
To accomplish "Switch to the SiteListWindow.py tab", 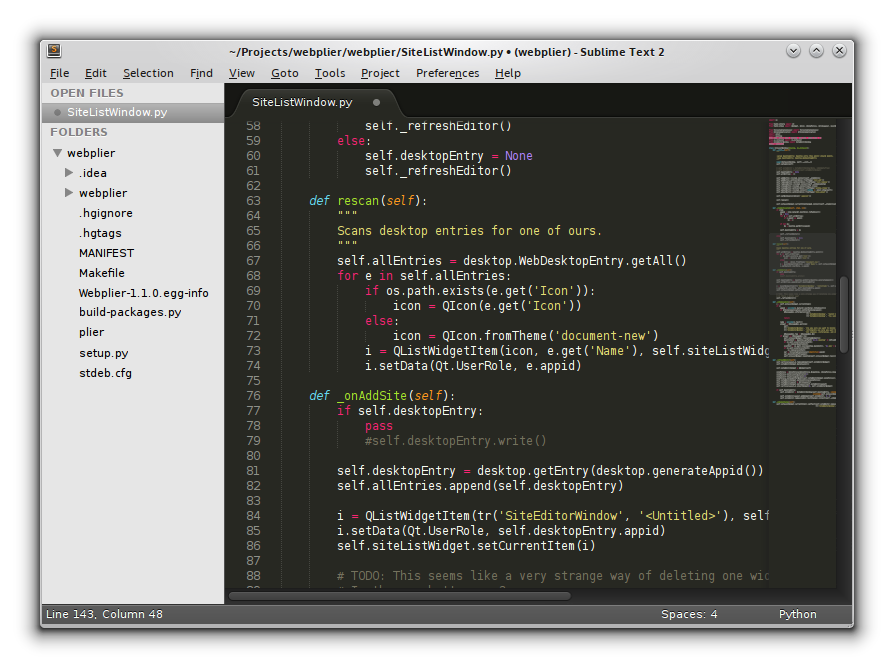I will [x=302, y=102].
